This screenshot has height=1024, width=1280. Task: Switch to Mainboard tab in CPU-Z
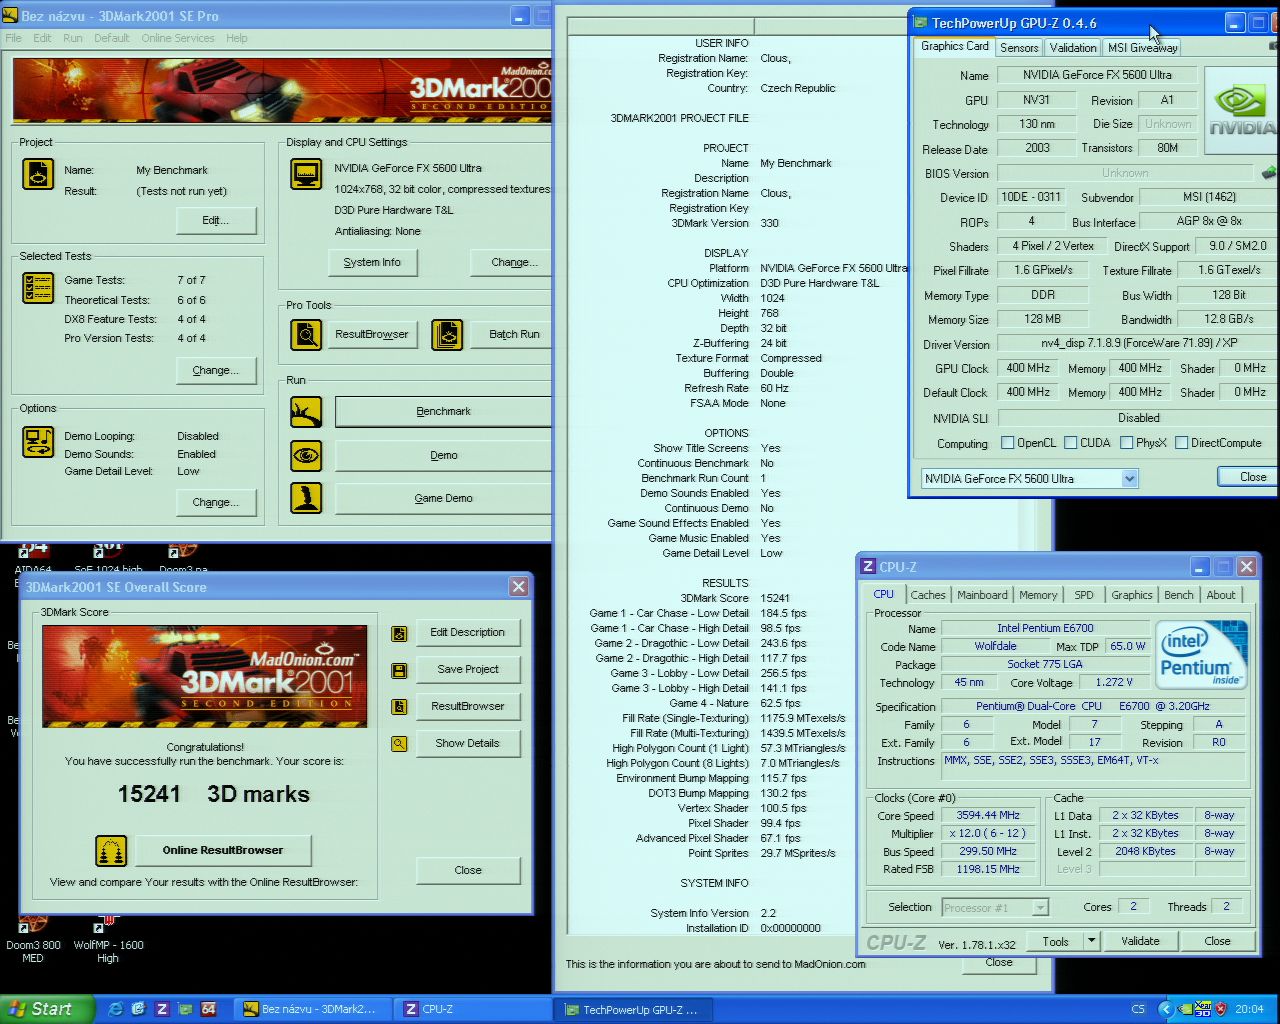982,595
